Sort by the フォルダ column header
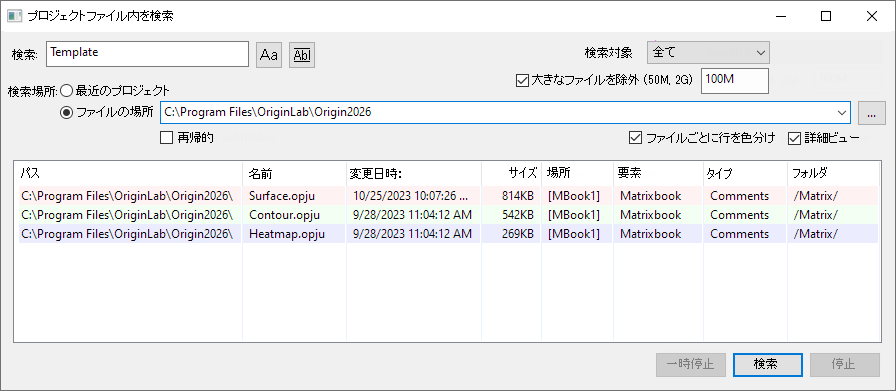 [833, 173]
